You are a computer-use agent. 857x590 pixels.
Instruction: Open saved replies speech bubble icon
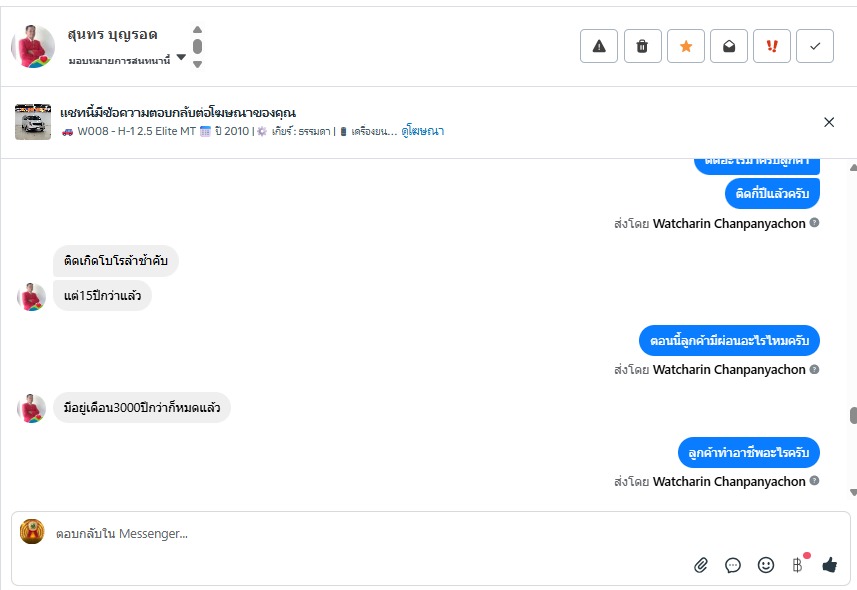click(733, 565)
